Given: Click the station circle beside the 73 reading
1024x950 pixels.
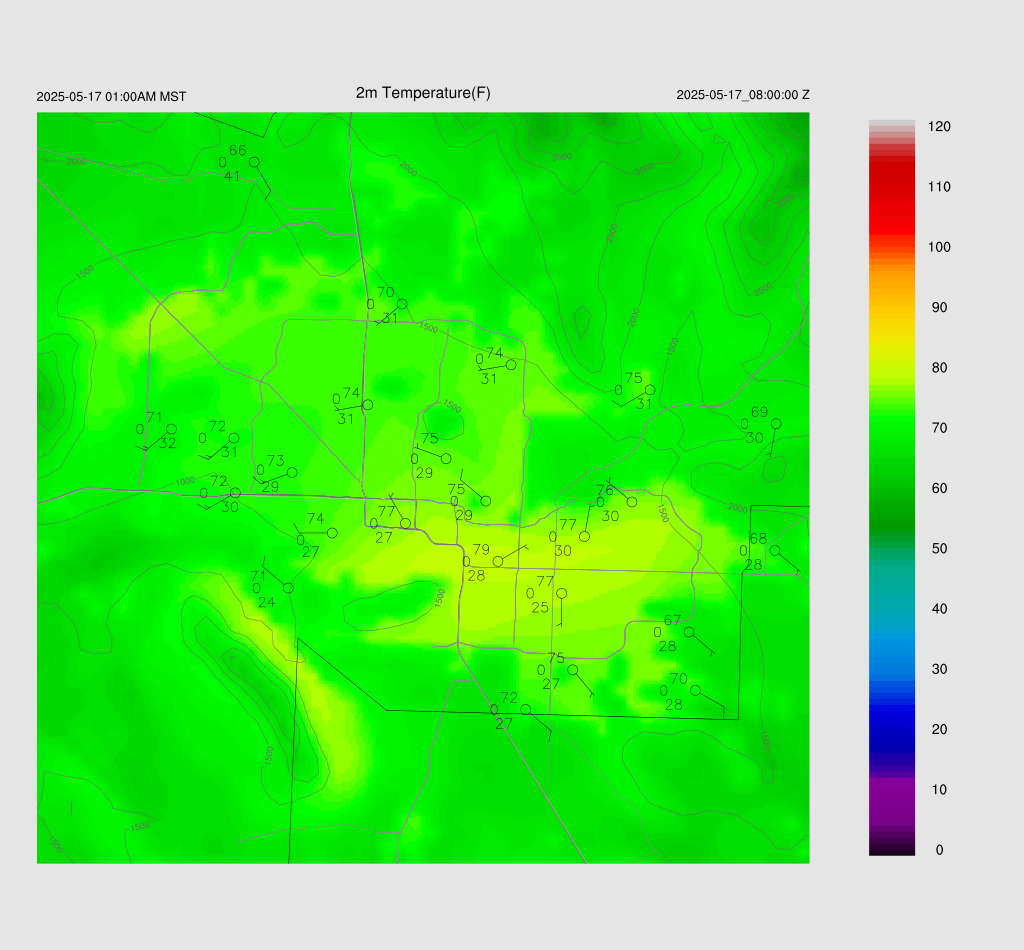Looking at the screenshot, I should click(292, 472).
